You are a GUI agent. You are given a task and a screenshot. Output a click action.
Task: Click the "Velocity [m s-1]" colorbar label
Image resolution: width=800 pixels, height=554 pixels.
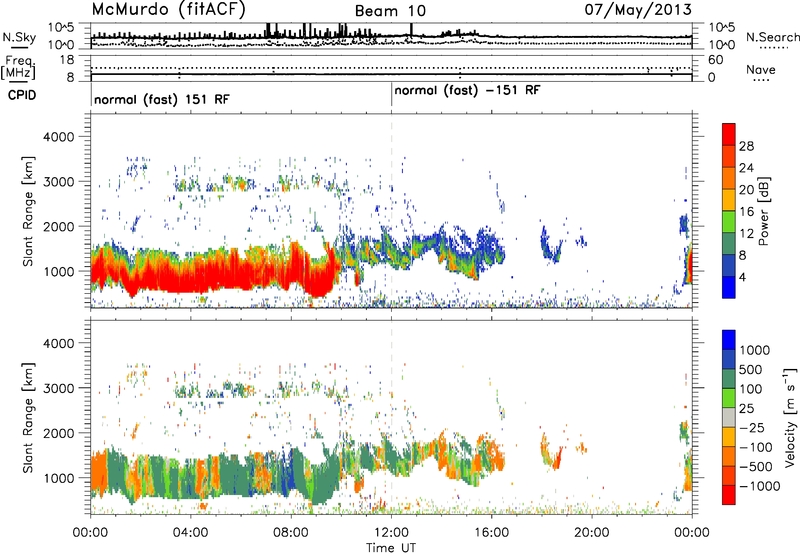[790, 417]
